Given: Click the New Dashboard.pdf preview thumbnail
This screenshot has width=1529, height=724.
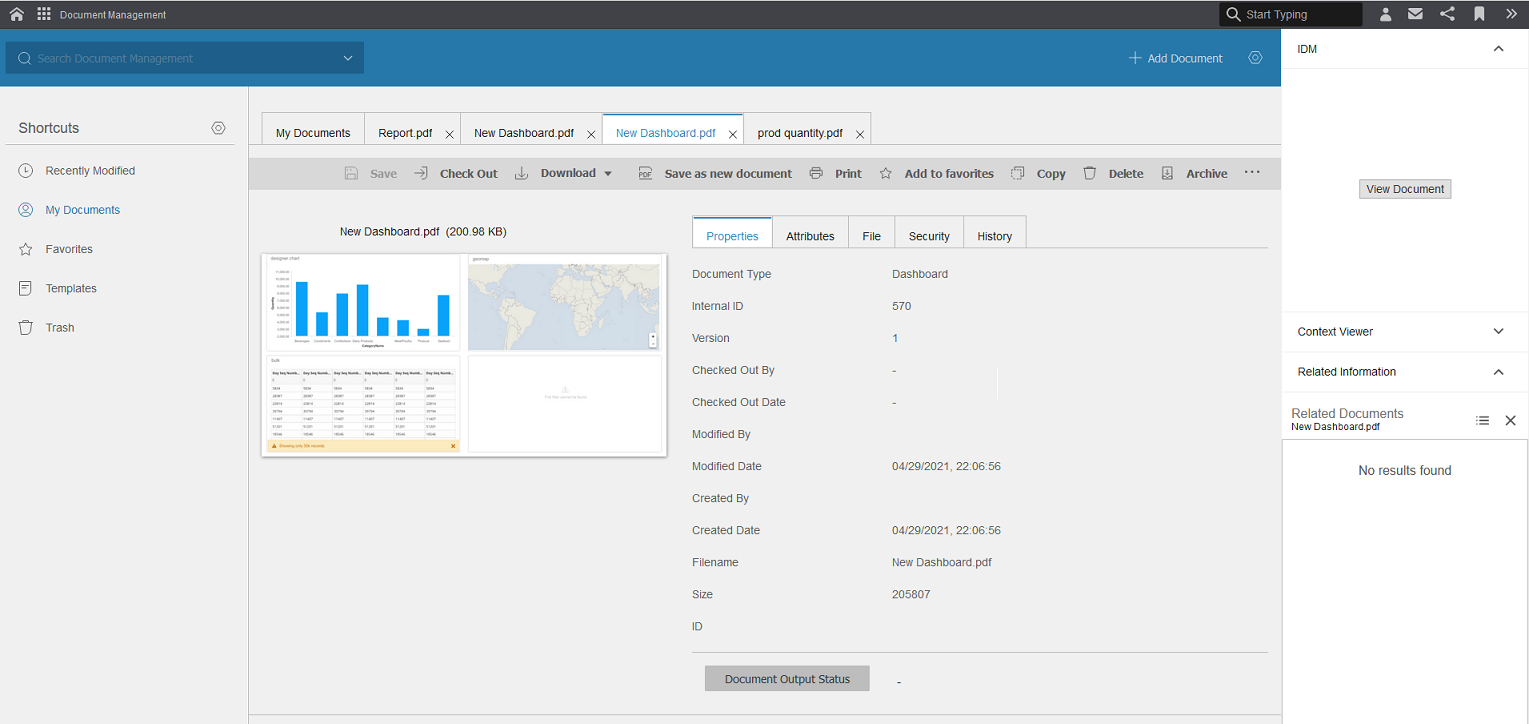Looking at the screenshot, I should coord(464,355).
